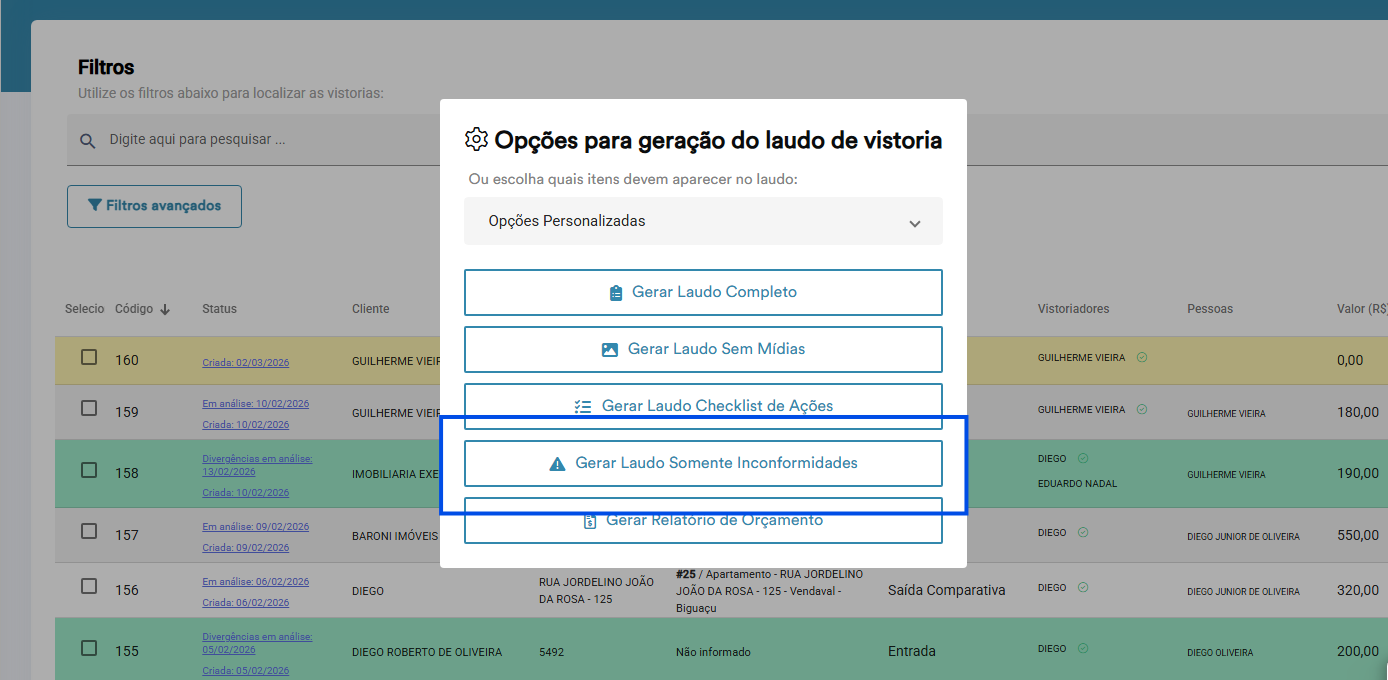
Task: Click the image icon on Gerar Laudo Sem Mídias
Action: click(x=608, y=349)
